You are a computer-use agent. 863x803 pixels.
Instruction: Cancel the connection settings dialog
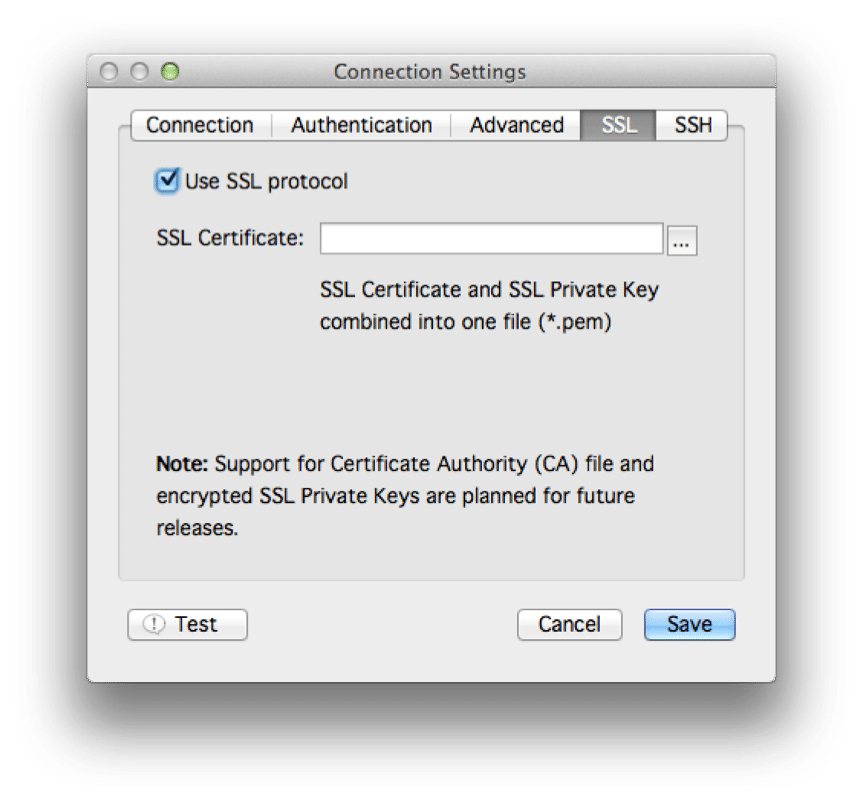coord(569,624)
